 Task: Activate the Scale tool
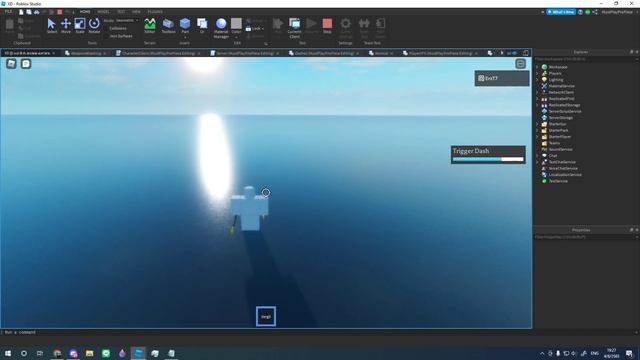point(80,25)
